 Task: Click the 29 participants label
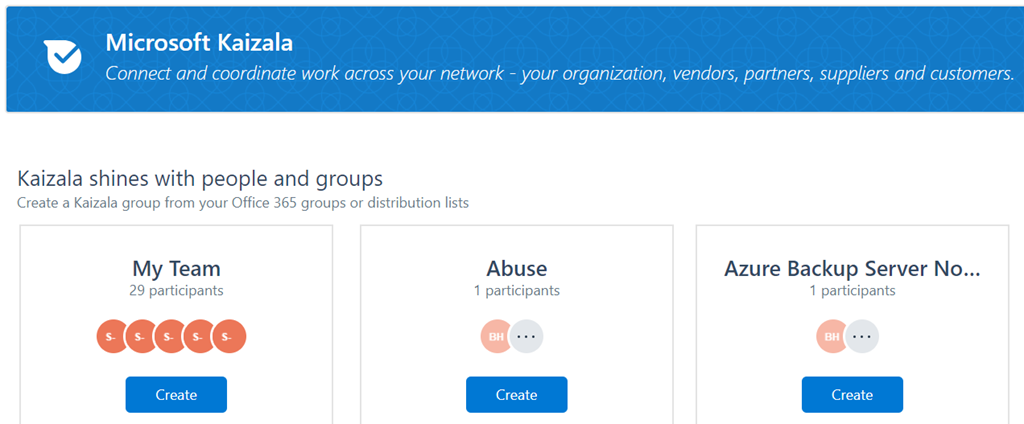176,291
